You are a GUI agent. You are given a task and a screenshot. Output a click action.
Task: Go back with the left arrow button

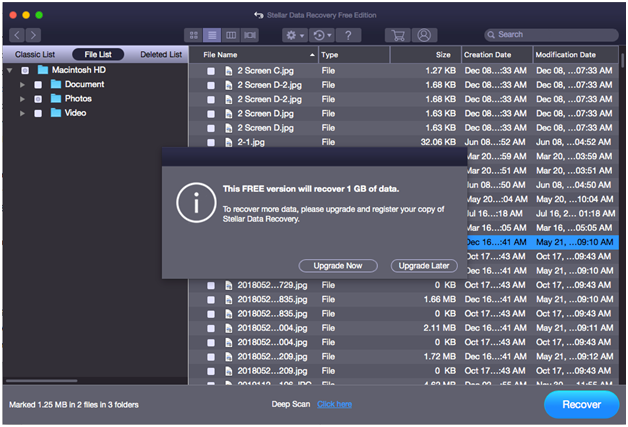(x=17, y=35)
